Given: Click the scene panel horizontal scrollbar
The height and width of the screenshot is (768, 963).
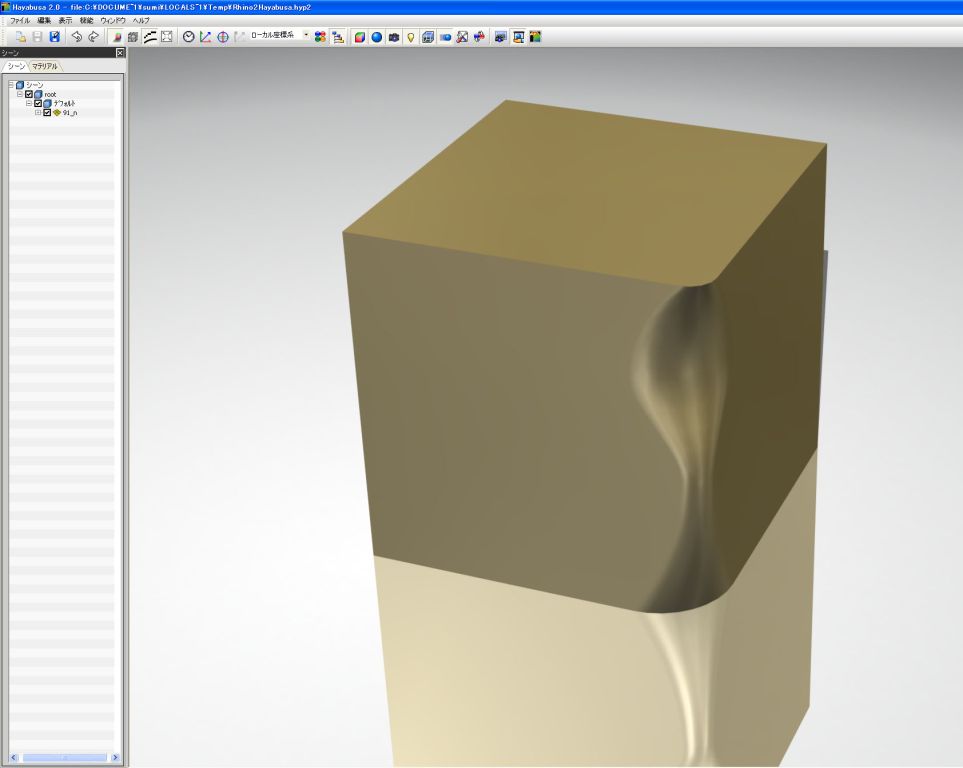Looking at the screenshot, I should (65, 758).
